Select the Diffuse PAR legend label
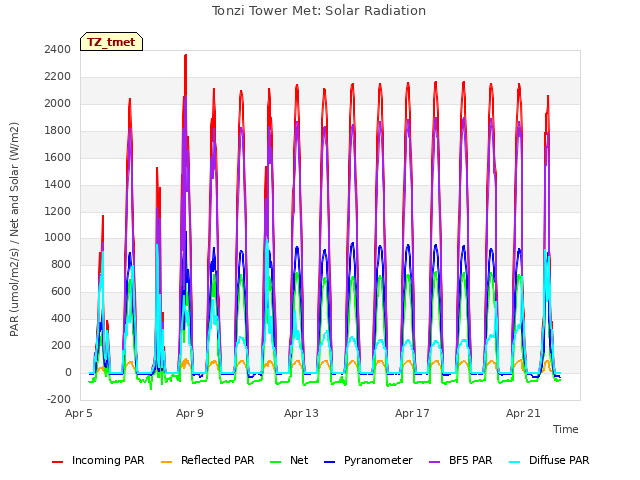This screenshot has width=640, height=480. tap(559, 460)
